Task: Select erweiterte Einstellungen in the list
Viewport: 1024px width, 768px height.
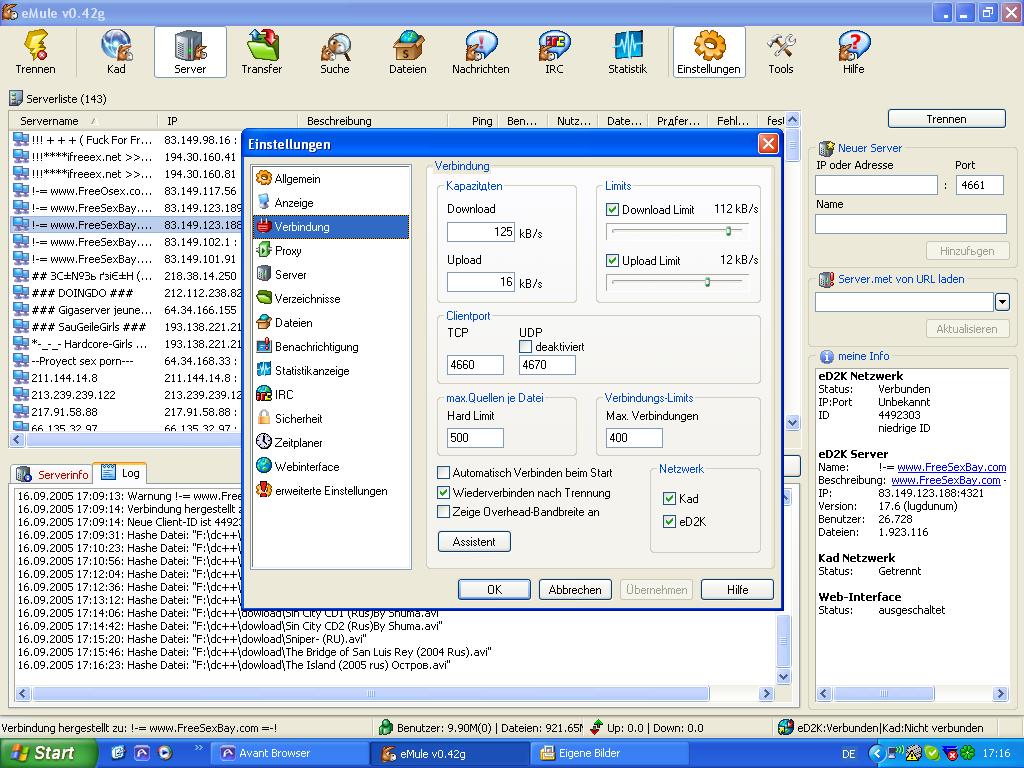Action: (x=331, y=490)
